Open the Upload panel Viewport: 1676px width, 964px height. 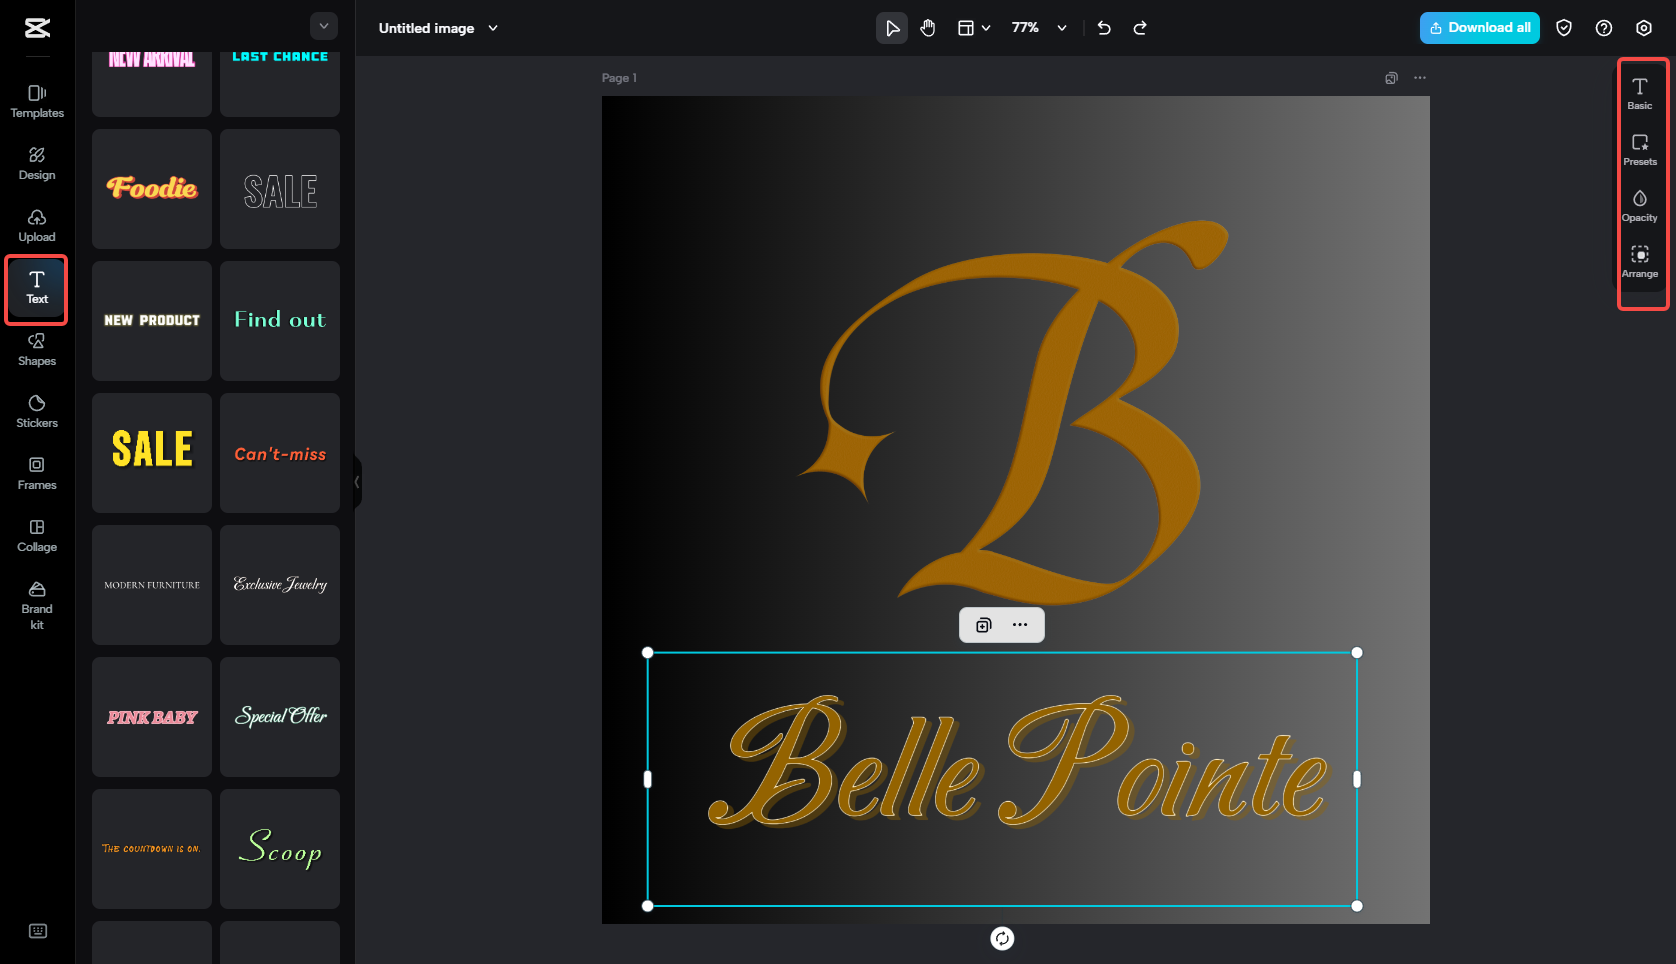(36, 226)
